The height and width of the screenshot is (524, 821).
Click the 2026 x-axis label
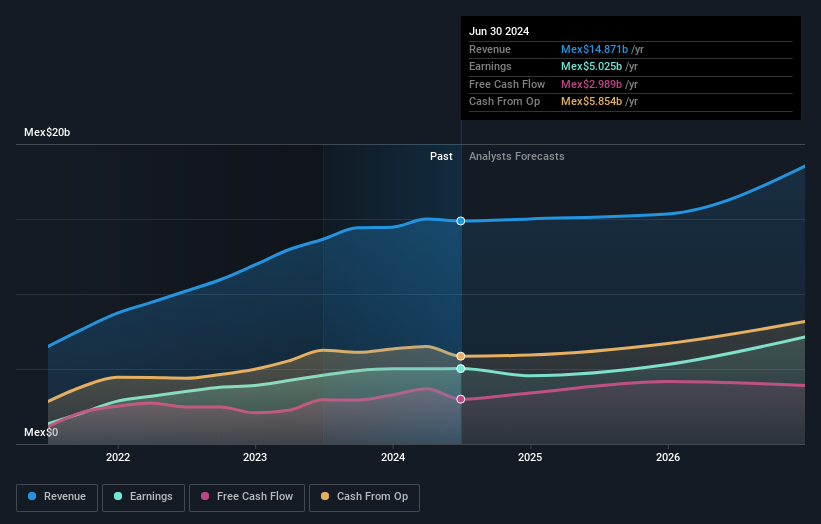point(668,457)
